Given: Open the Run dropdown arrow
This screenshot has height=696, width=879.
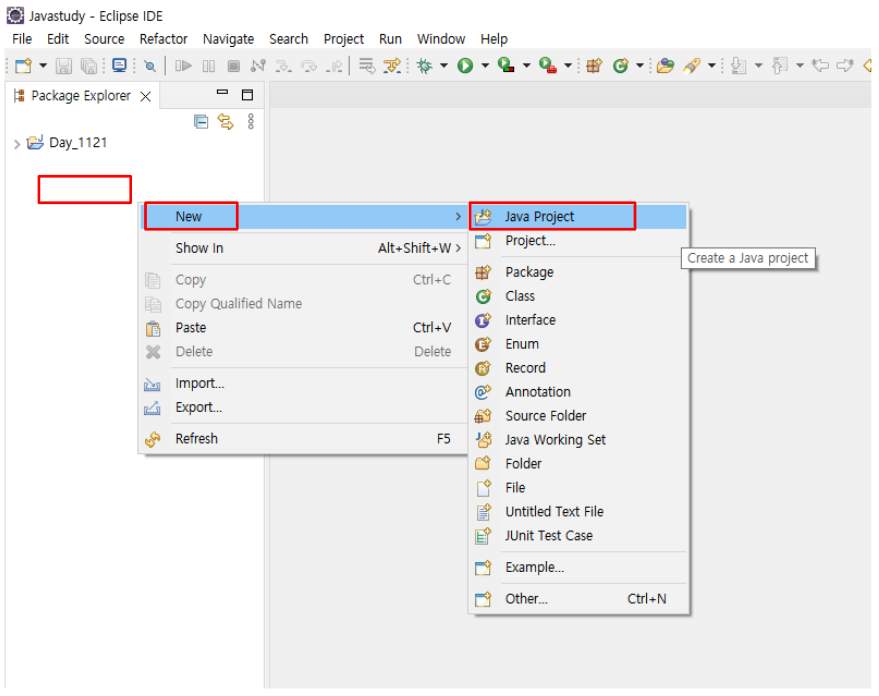Looking at the screenshot, I should [x=485, y=66].
